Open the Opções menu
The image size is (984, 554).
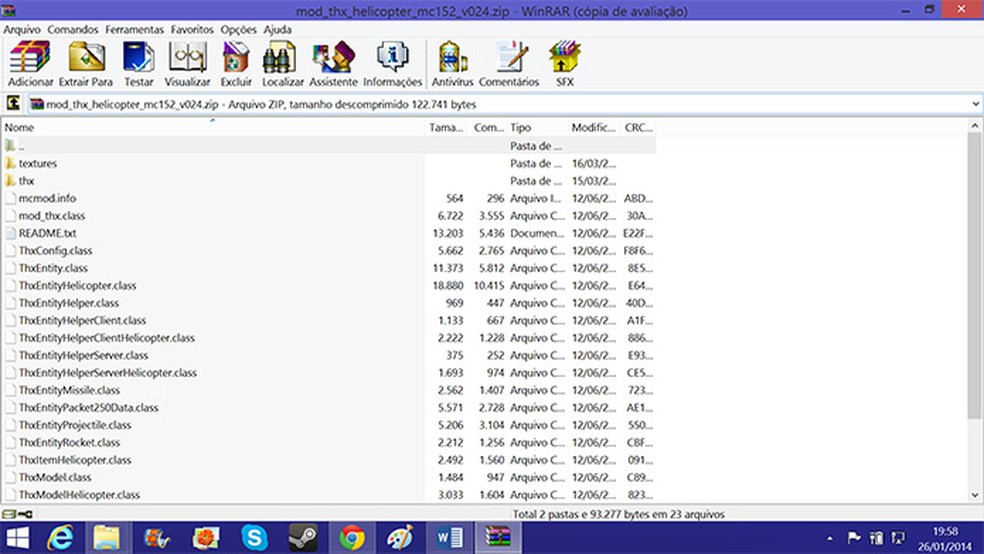[238, 29]
